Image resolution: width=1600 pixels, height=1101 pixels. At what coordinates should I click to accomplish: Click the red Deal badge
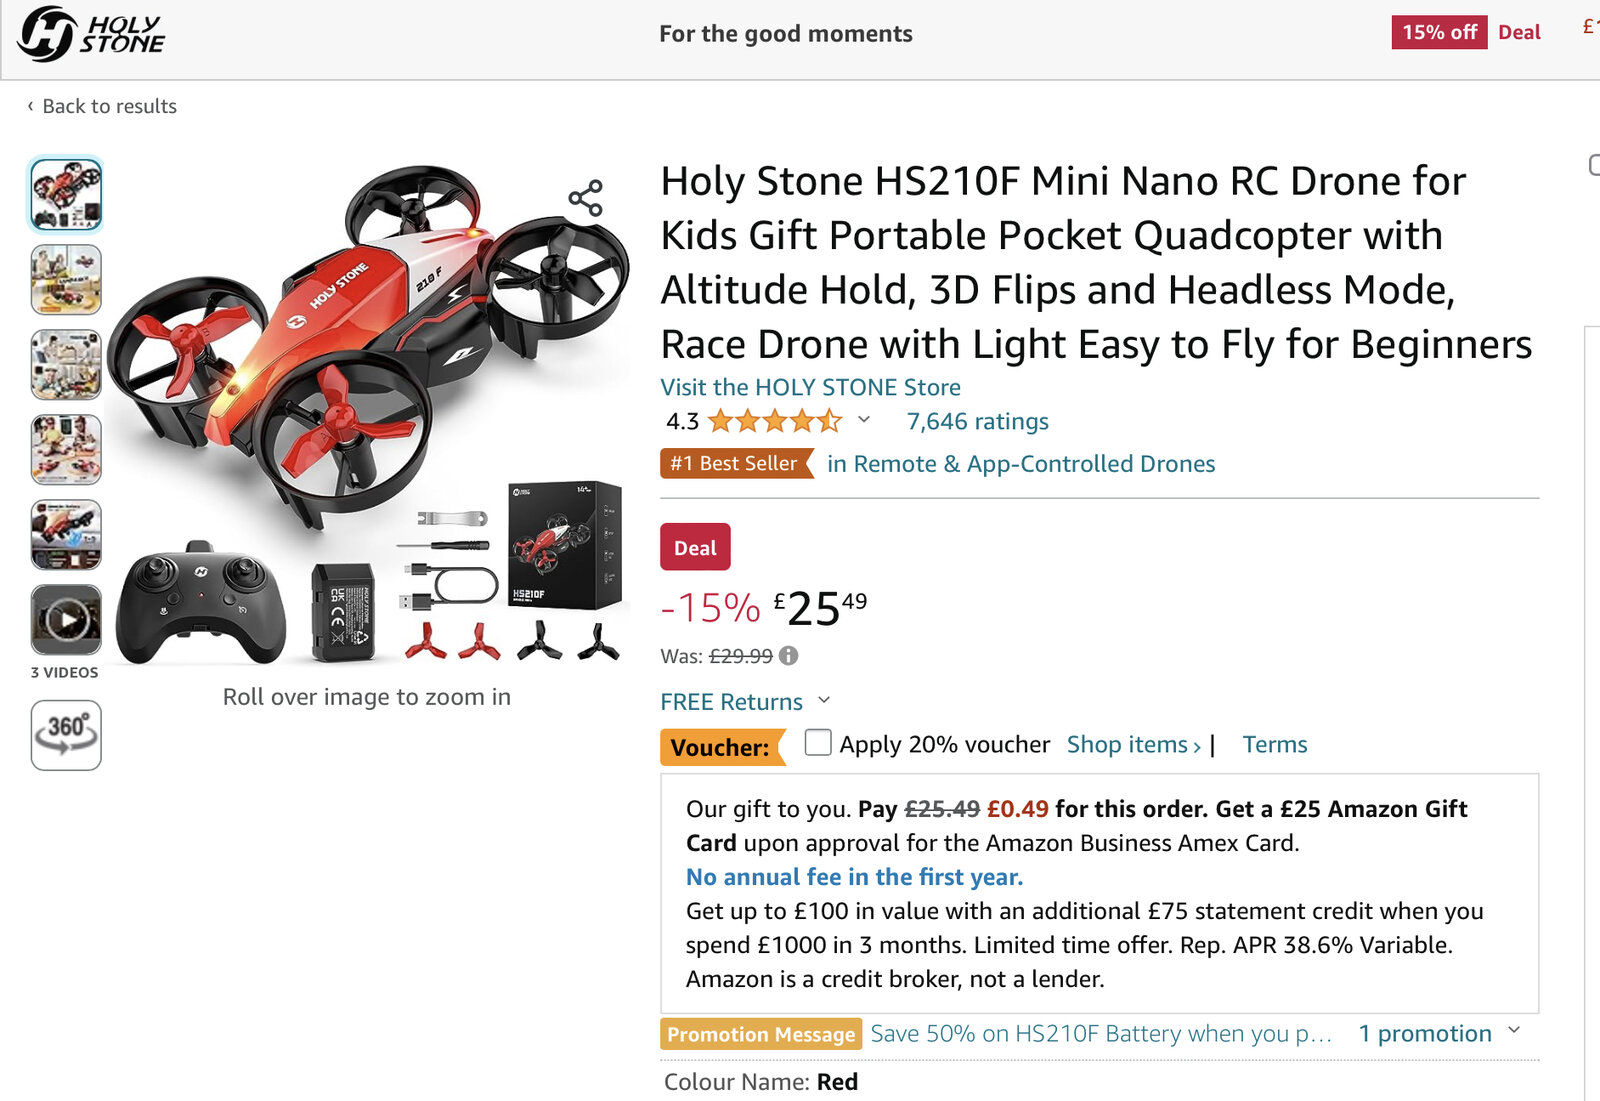(695, 548)
